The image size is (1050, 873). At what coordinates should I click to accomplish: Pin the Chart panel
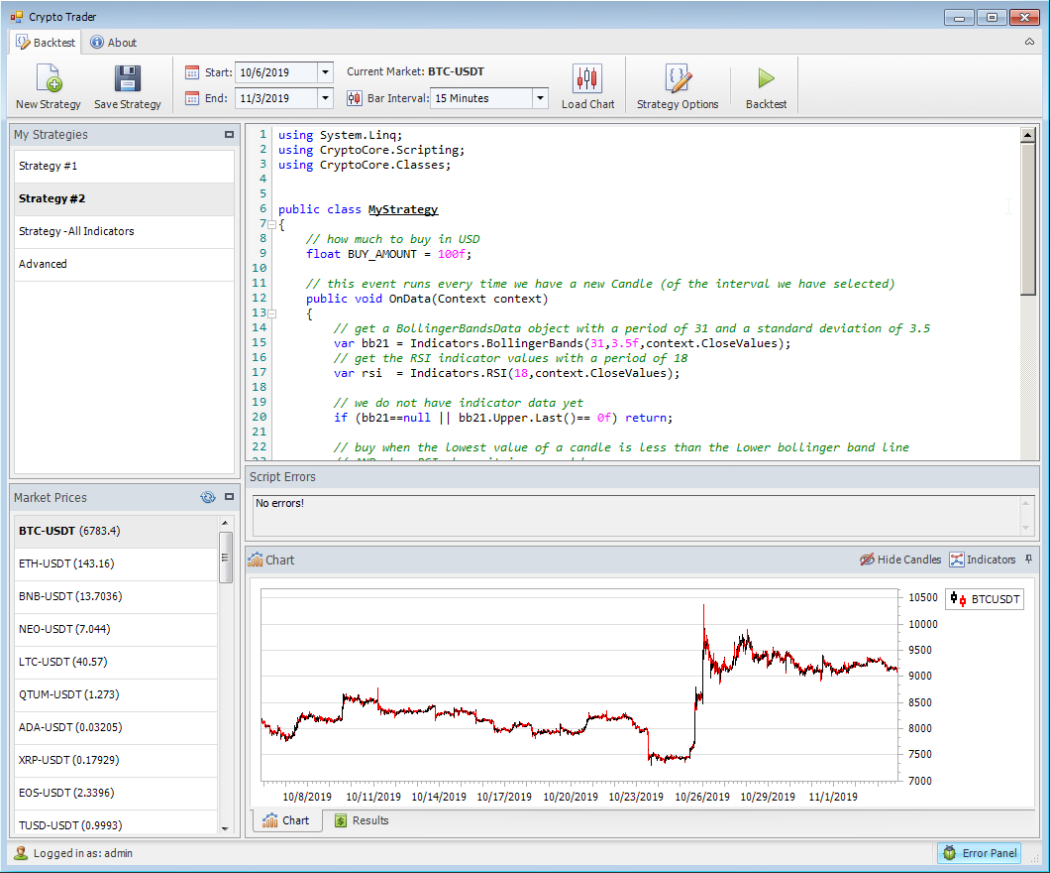pos(1029,559)
